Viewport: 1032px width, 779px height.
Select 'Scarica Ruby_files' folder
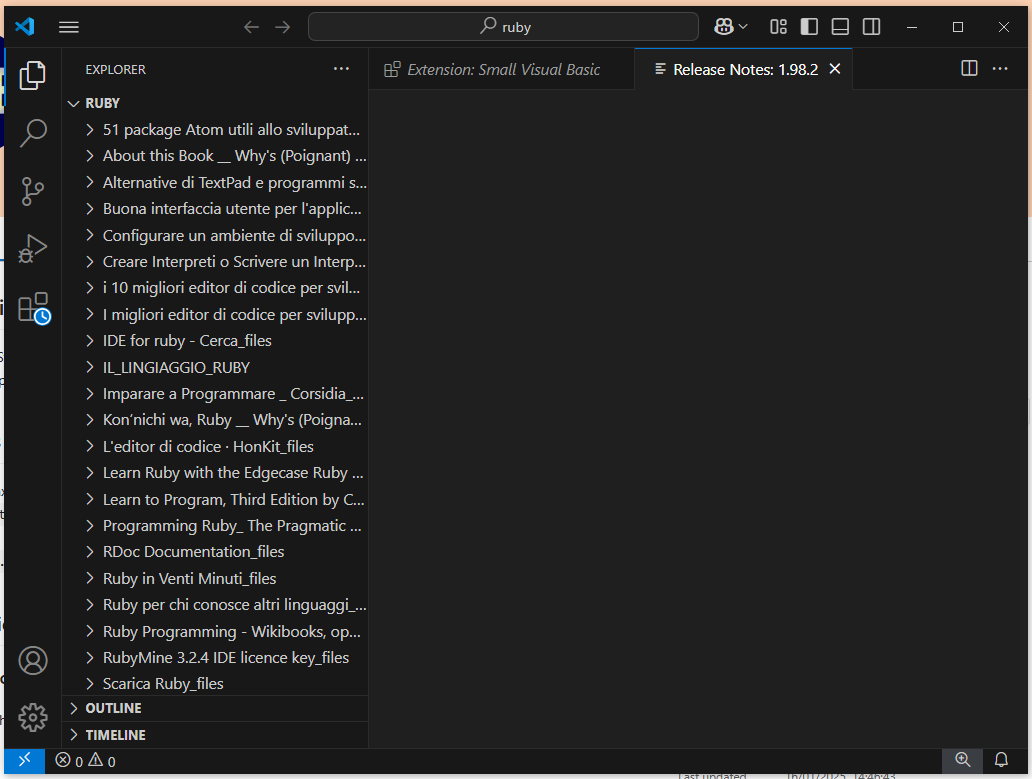(x=215, y=684)
